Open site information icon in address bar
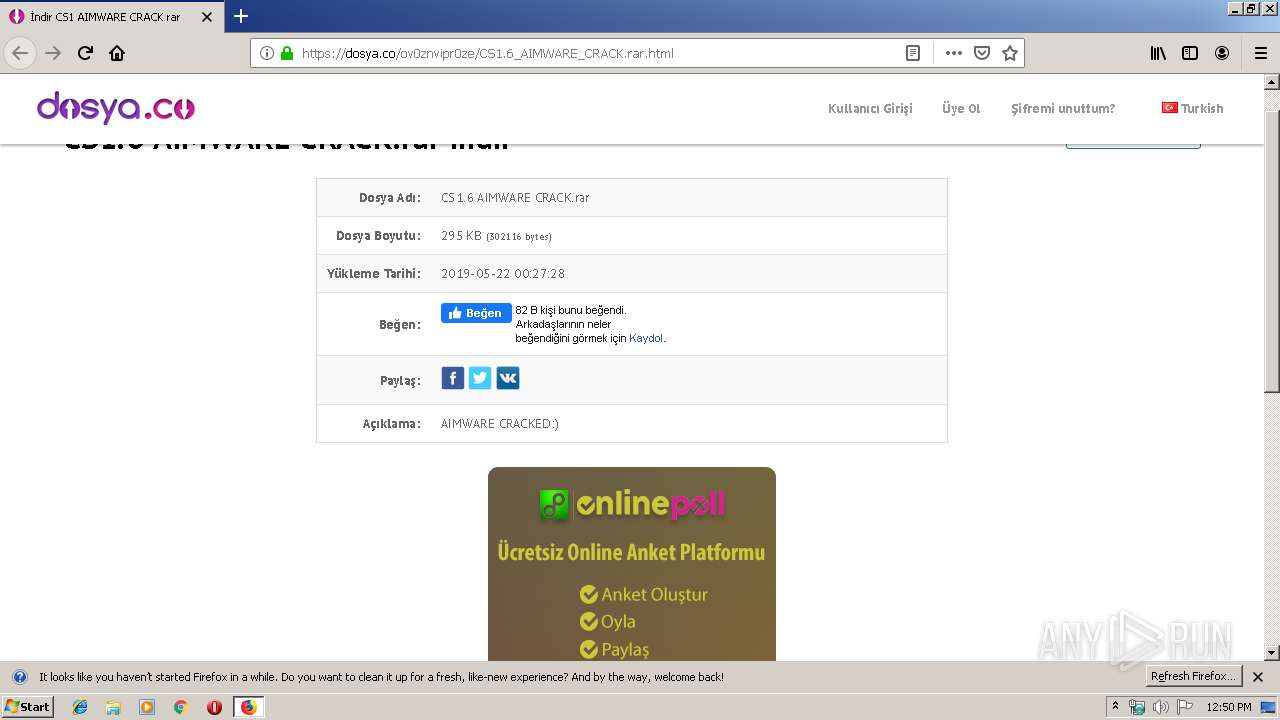 267,53
